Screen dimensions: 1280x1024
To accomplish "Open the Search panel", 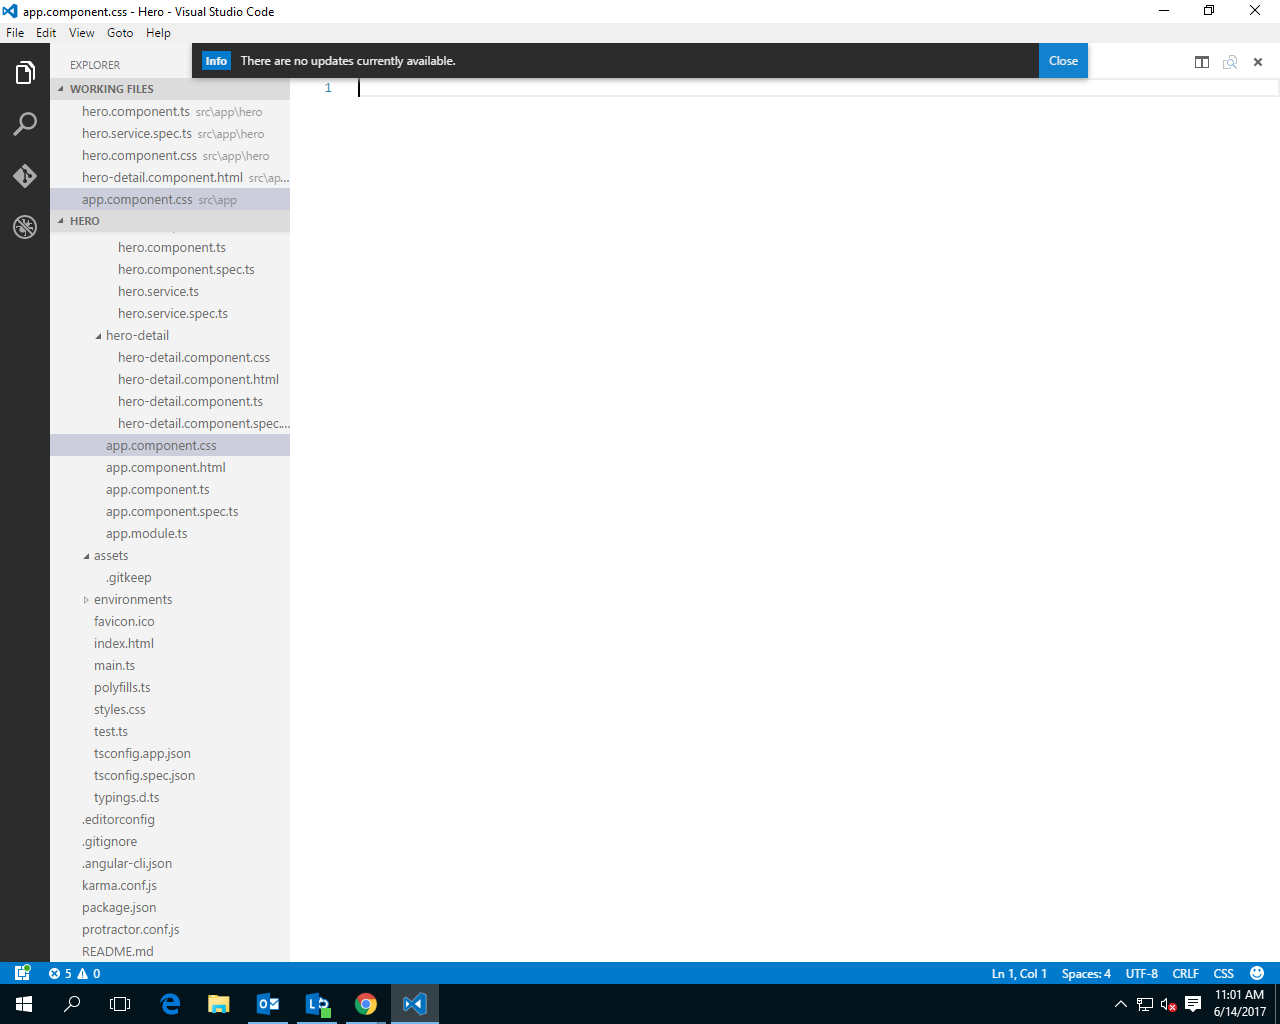I will tap(24, 123).
